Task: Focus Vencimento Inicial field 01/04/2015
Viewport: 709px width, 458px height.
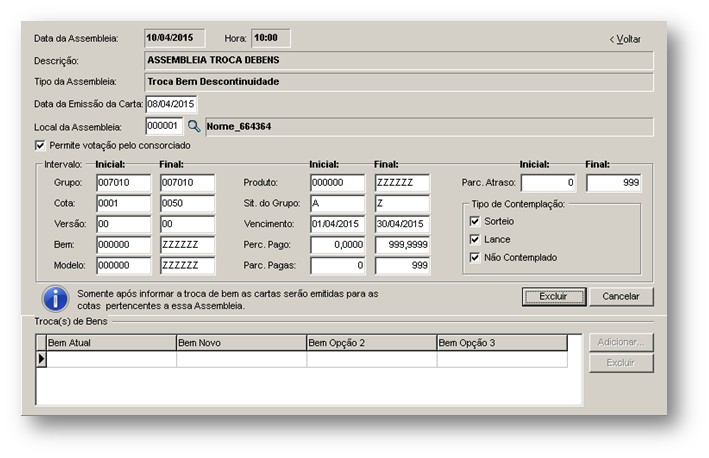Action: (337, 224)
